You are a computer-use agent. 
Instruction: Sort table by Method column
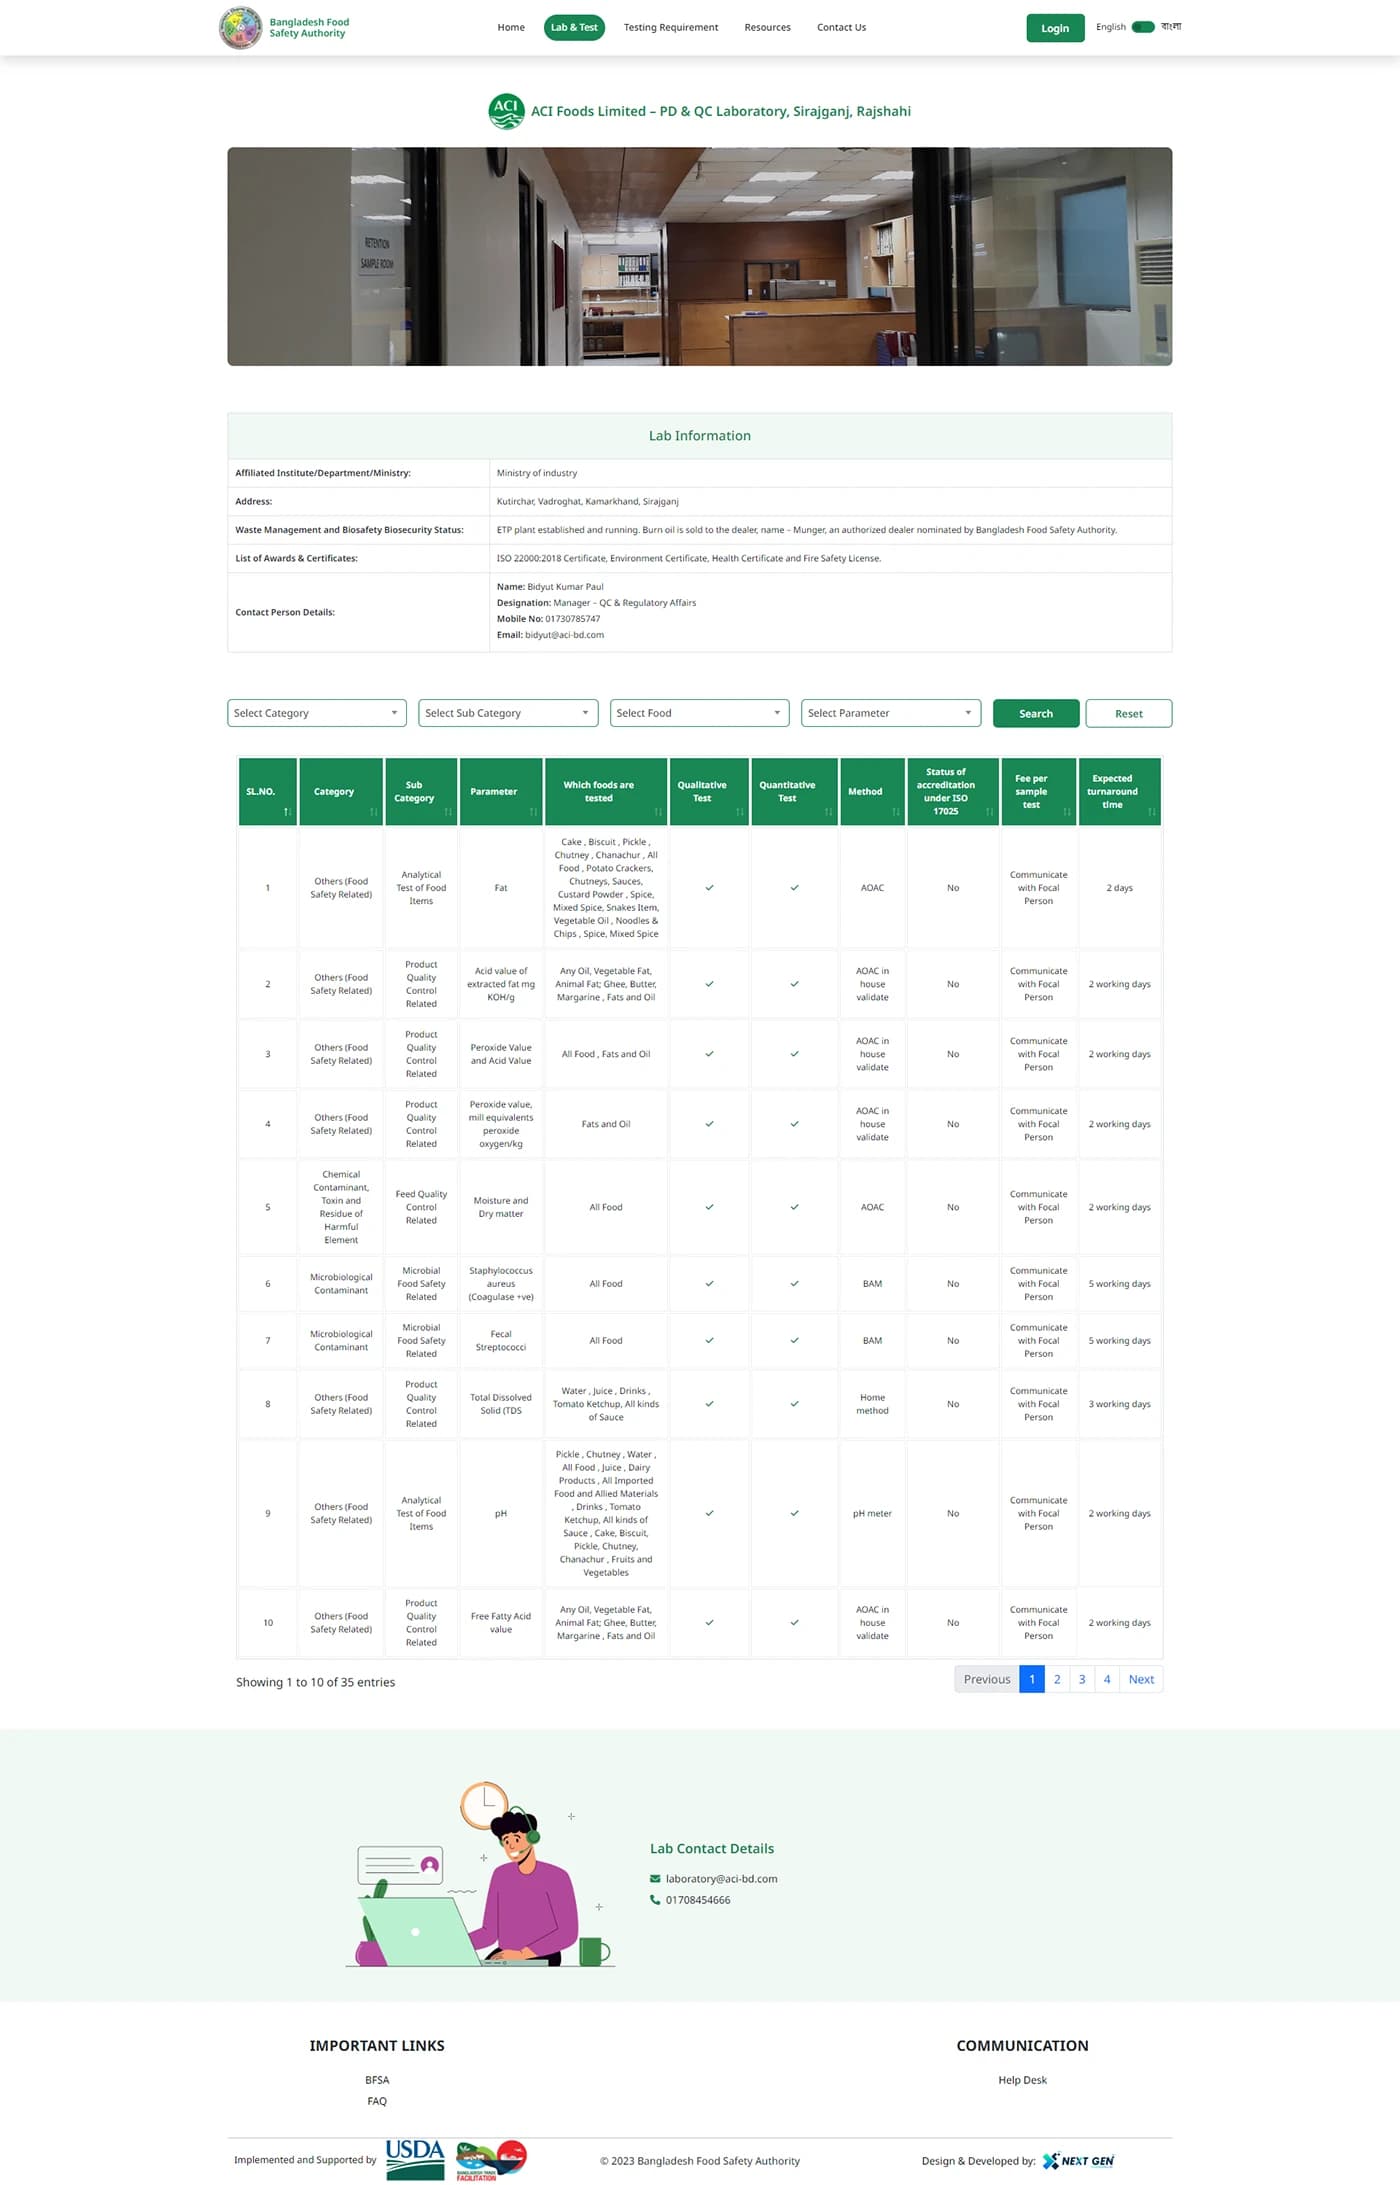point(896,811)
